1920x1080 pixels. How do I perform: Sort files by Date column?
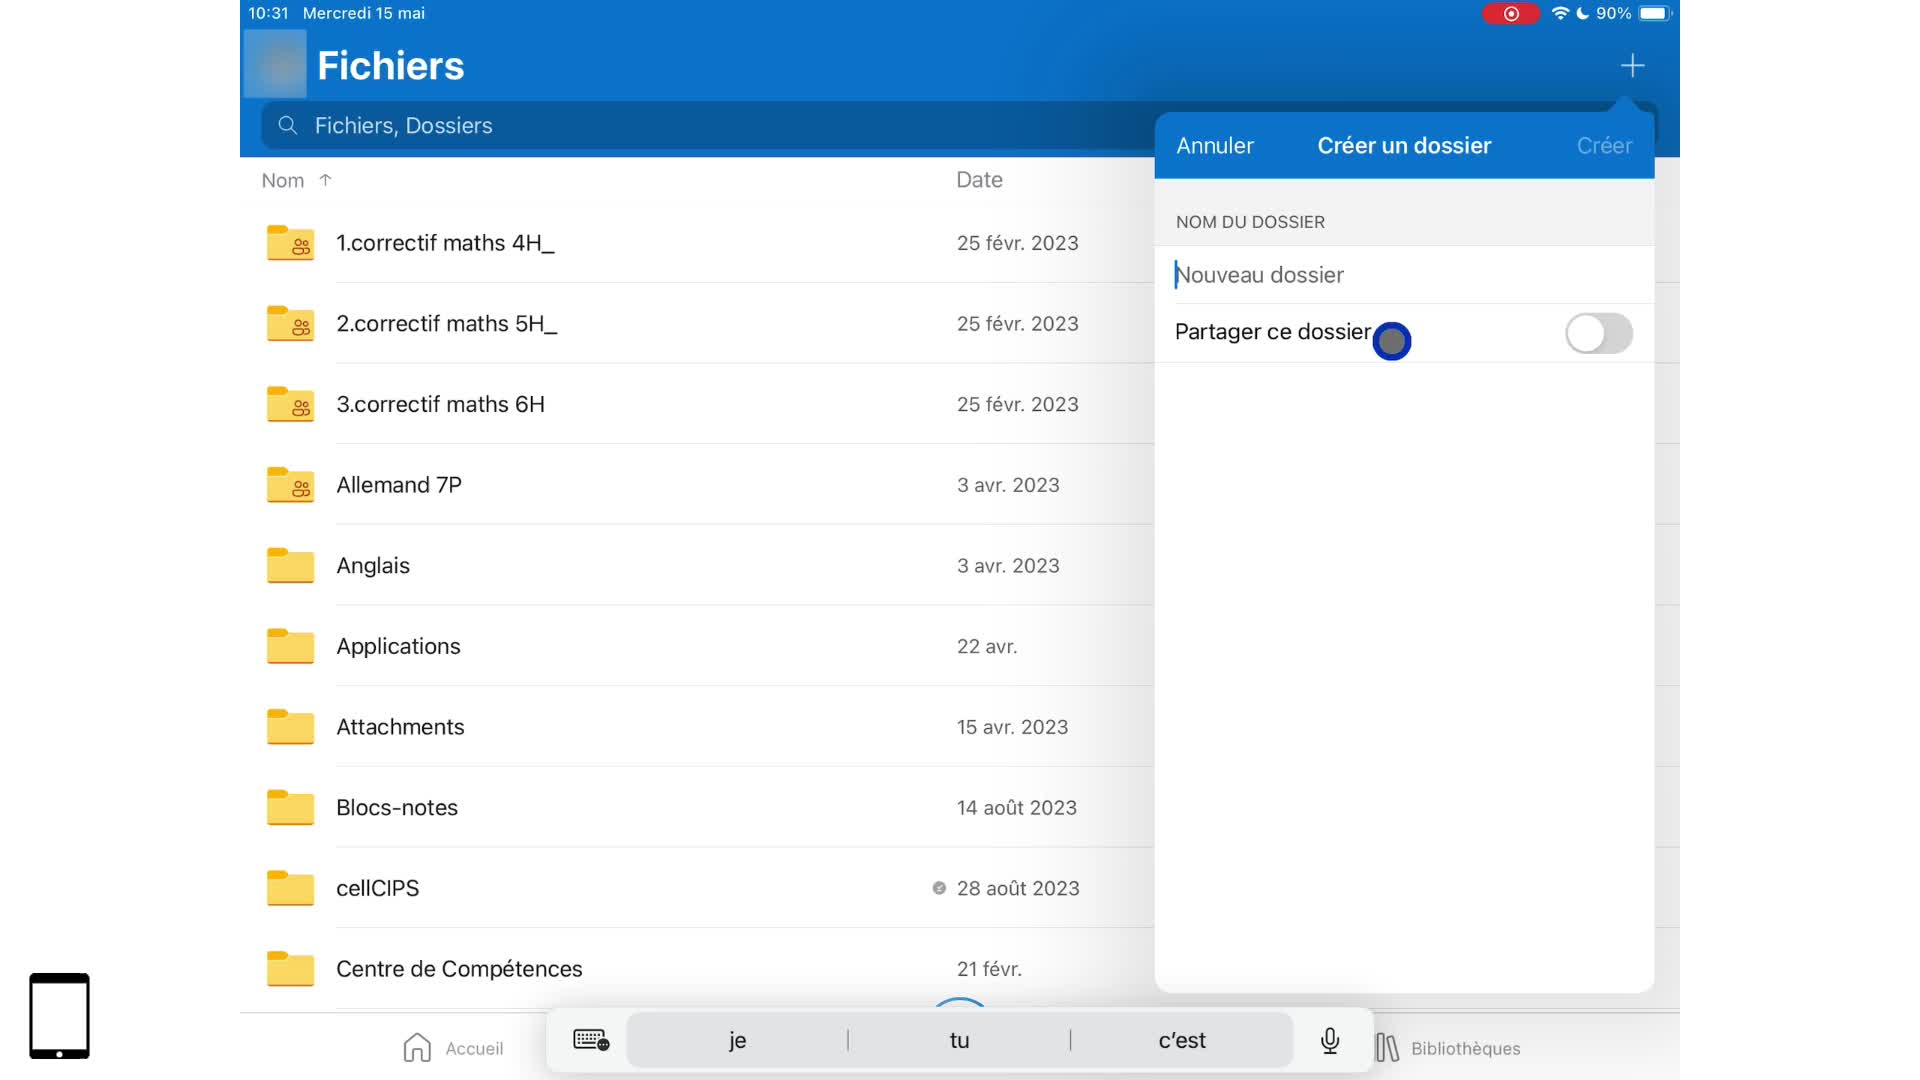coord(979,180)
